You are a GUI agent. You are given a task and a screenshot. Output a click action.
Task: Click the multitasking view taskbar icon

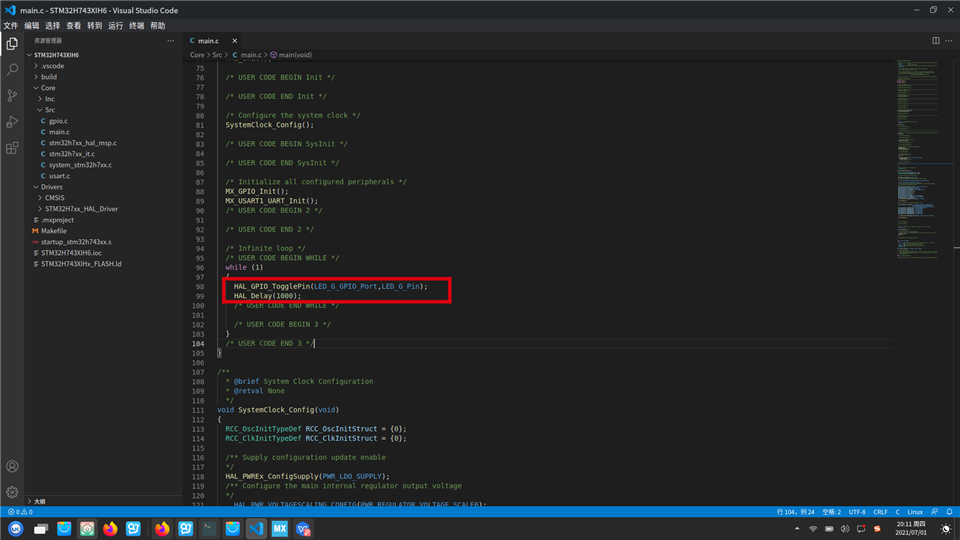tap(41, 529)
